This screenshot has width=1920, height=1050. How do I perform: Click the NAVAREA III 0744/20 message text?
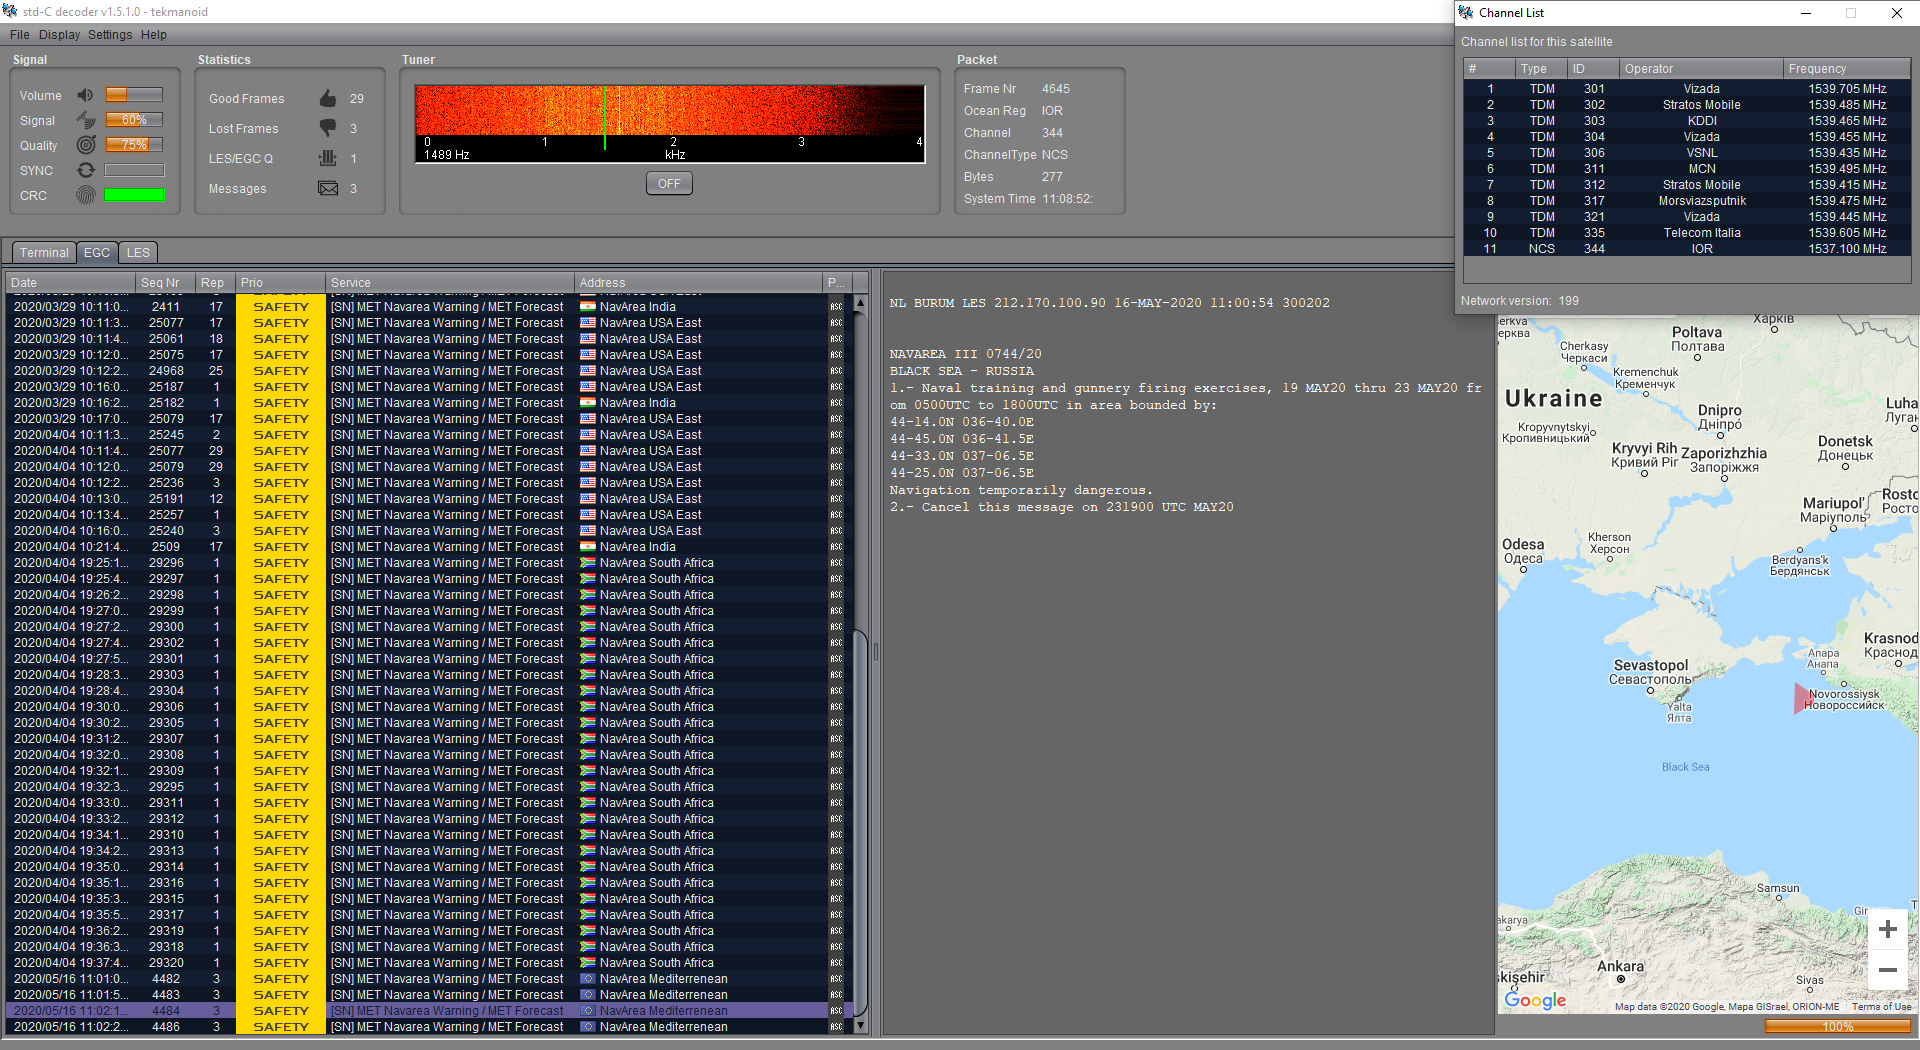point(965,354)
